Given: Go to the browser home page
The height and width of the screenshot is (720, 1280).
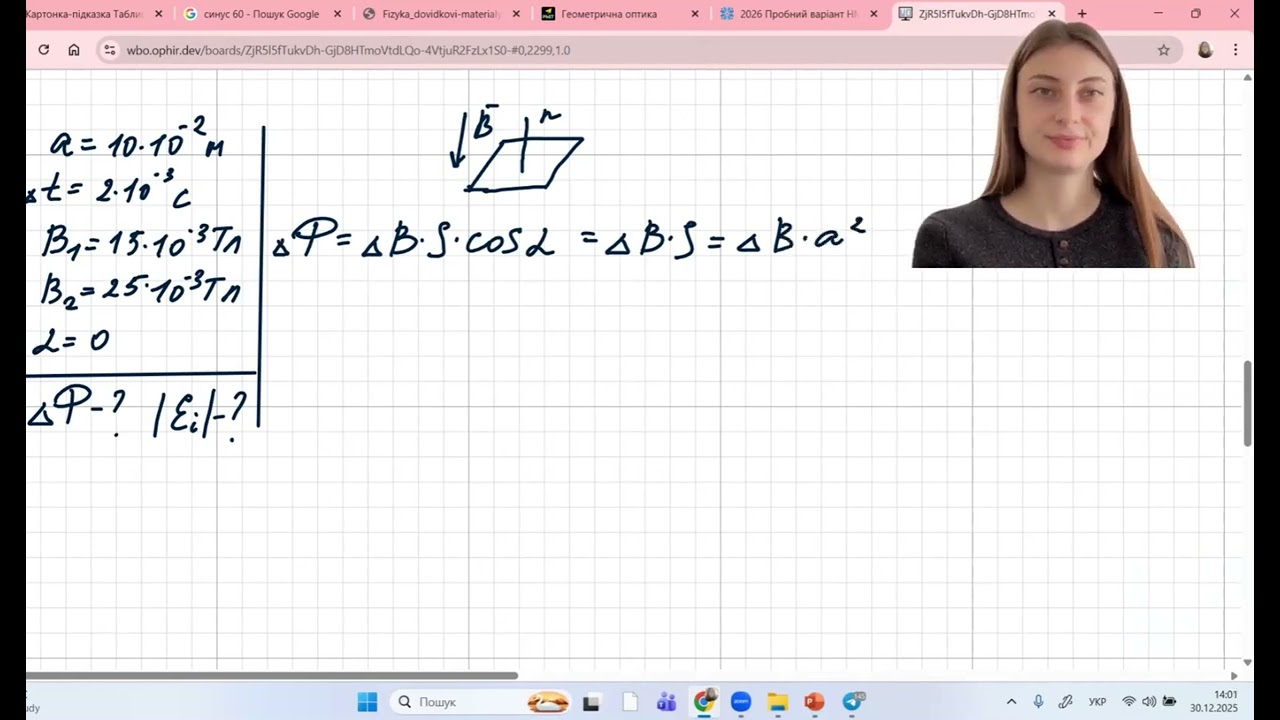Looking at the screenshot, I should [x=74, y=50].
